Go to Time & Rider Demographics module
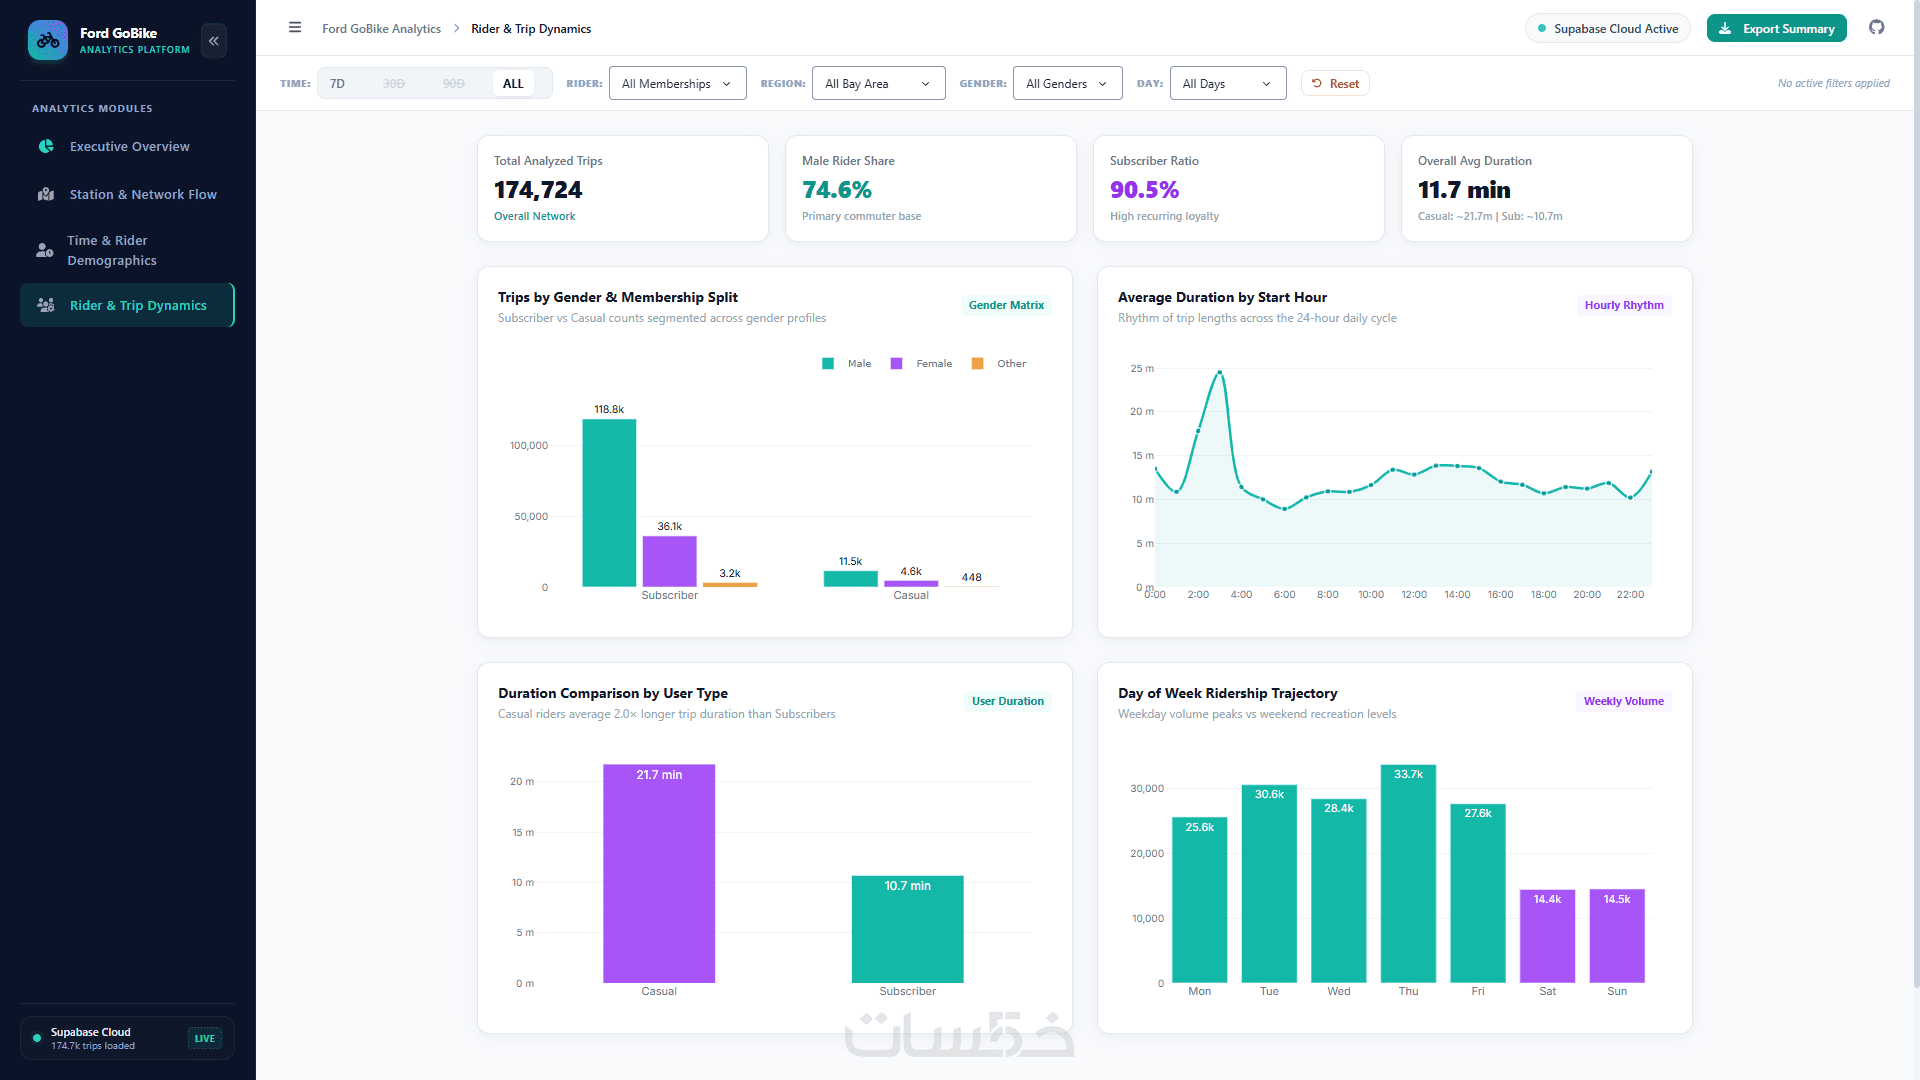 (127, 250)
